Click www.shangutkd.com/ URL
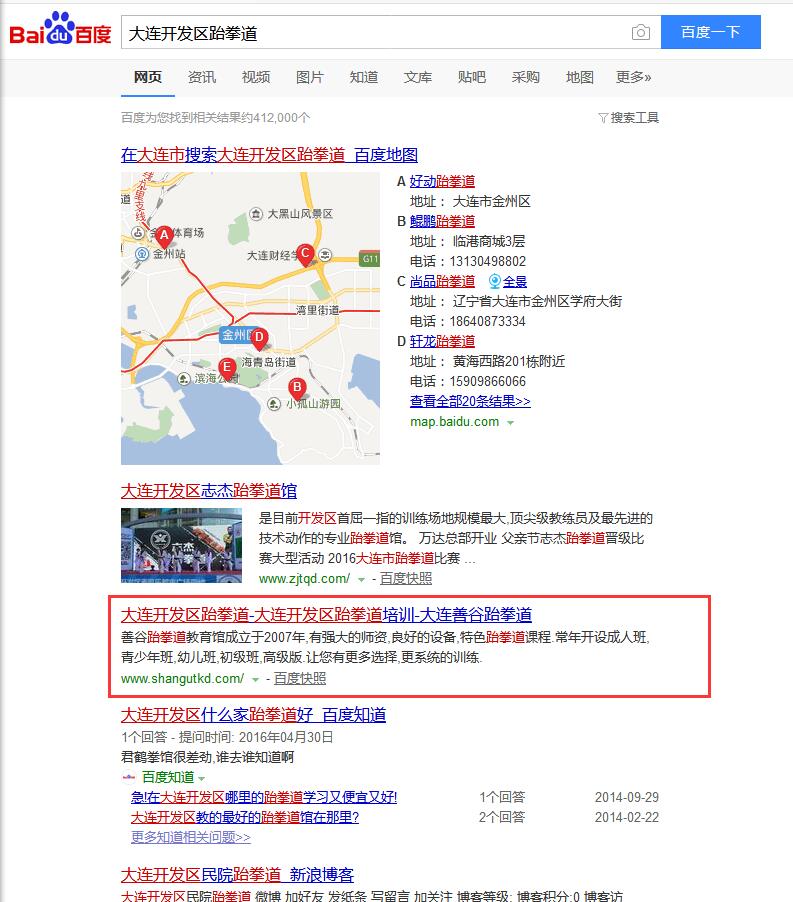This screenshot has width=793, height=902. [182, 679]
